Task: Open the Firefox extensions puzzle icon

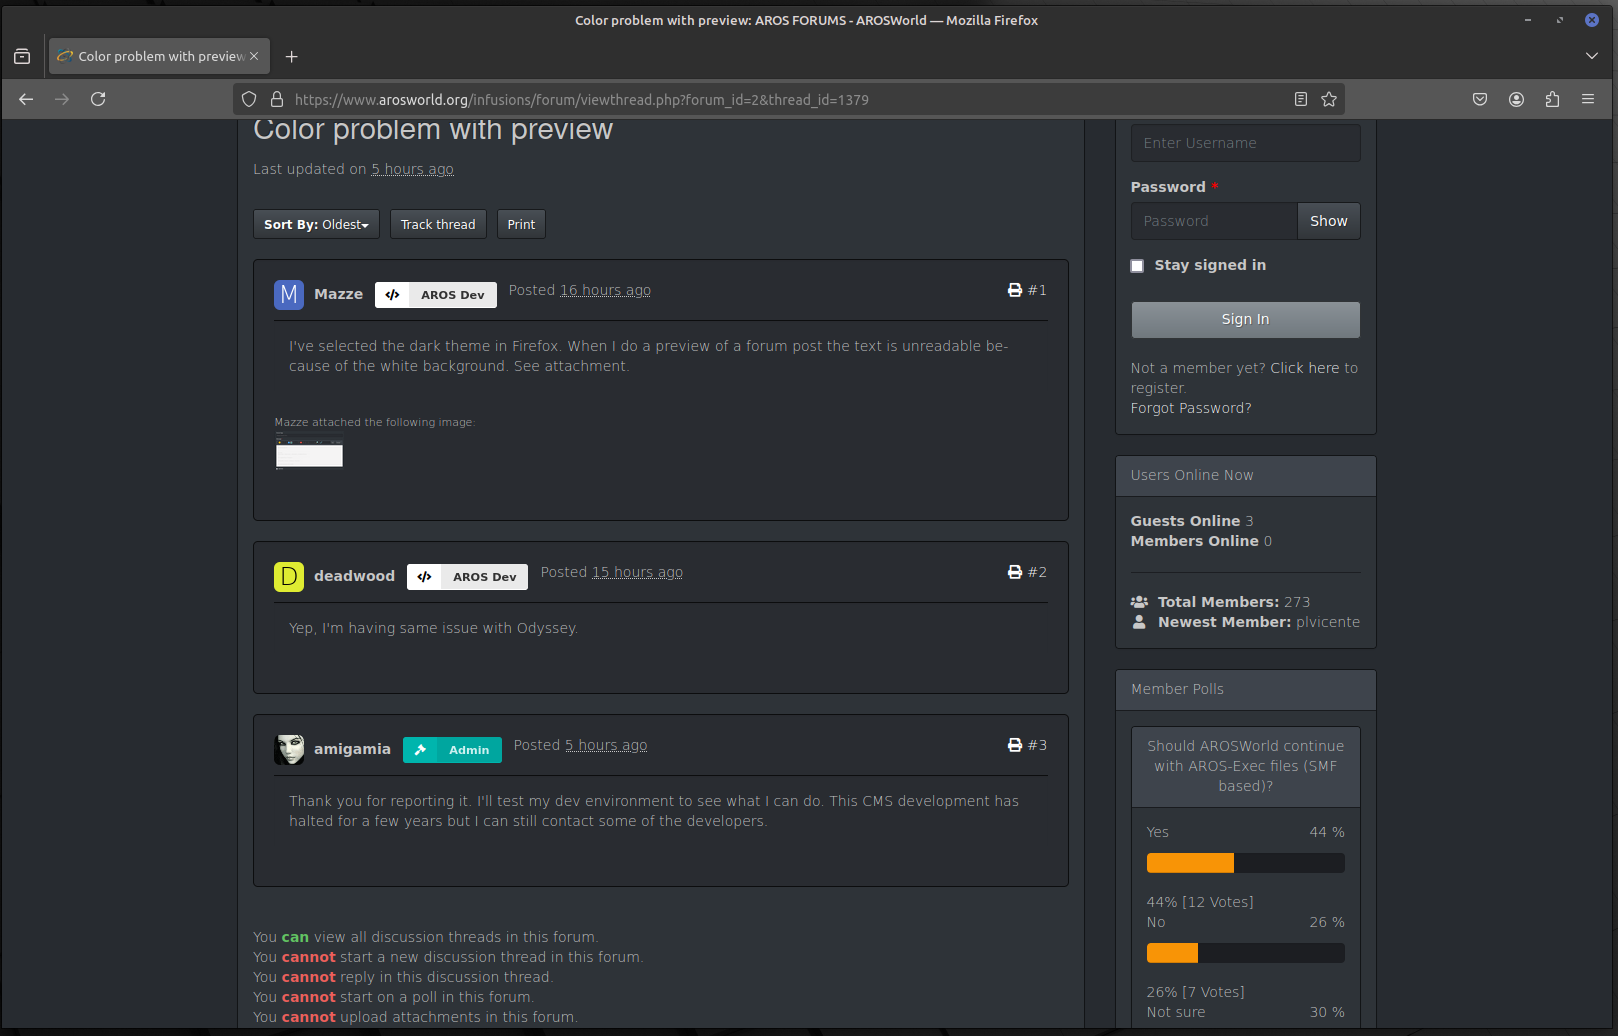Action: [1552, 99]
